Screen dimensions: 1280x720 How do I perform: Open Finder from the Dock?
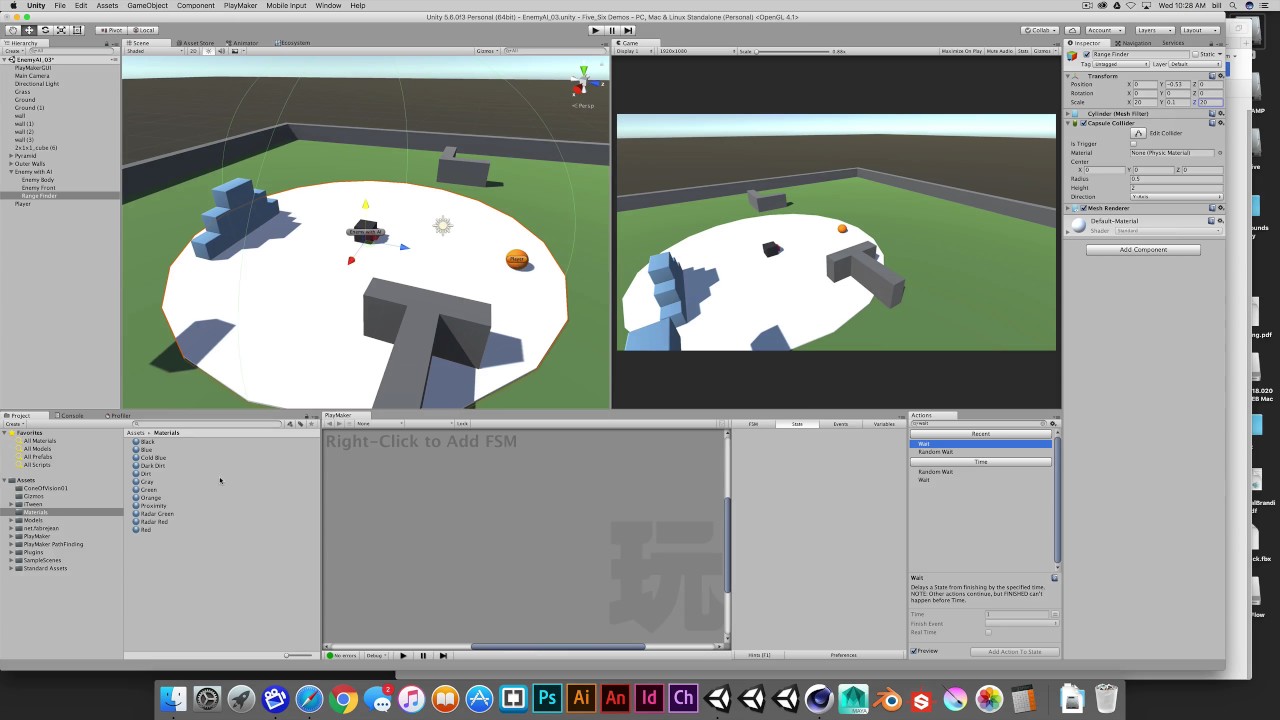pos(173,699)
